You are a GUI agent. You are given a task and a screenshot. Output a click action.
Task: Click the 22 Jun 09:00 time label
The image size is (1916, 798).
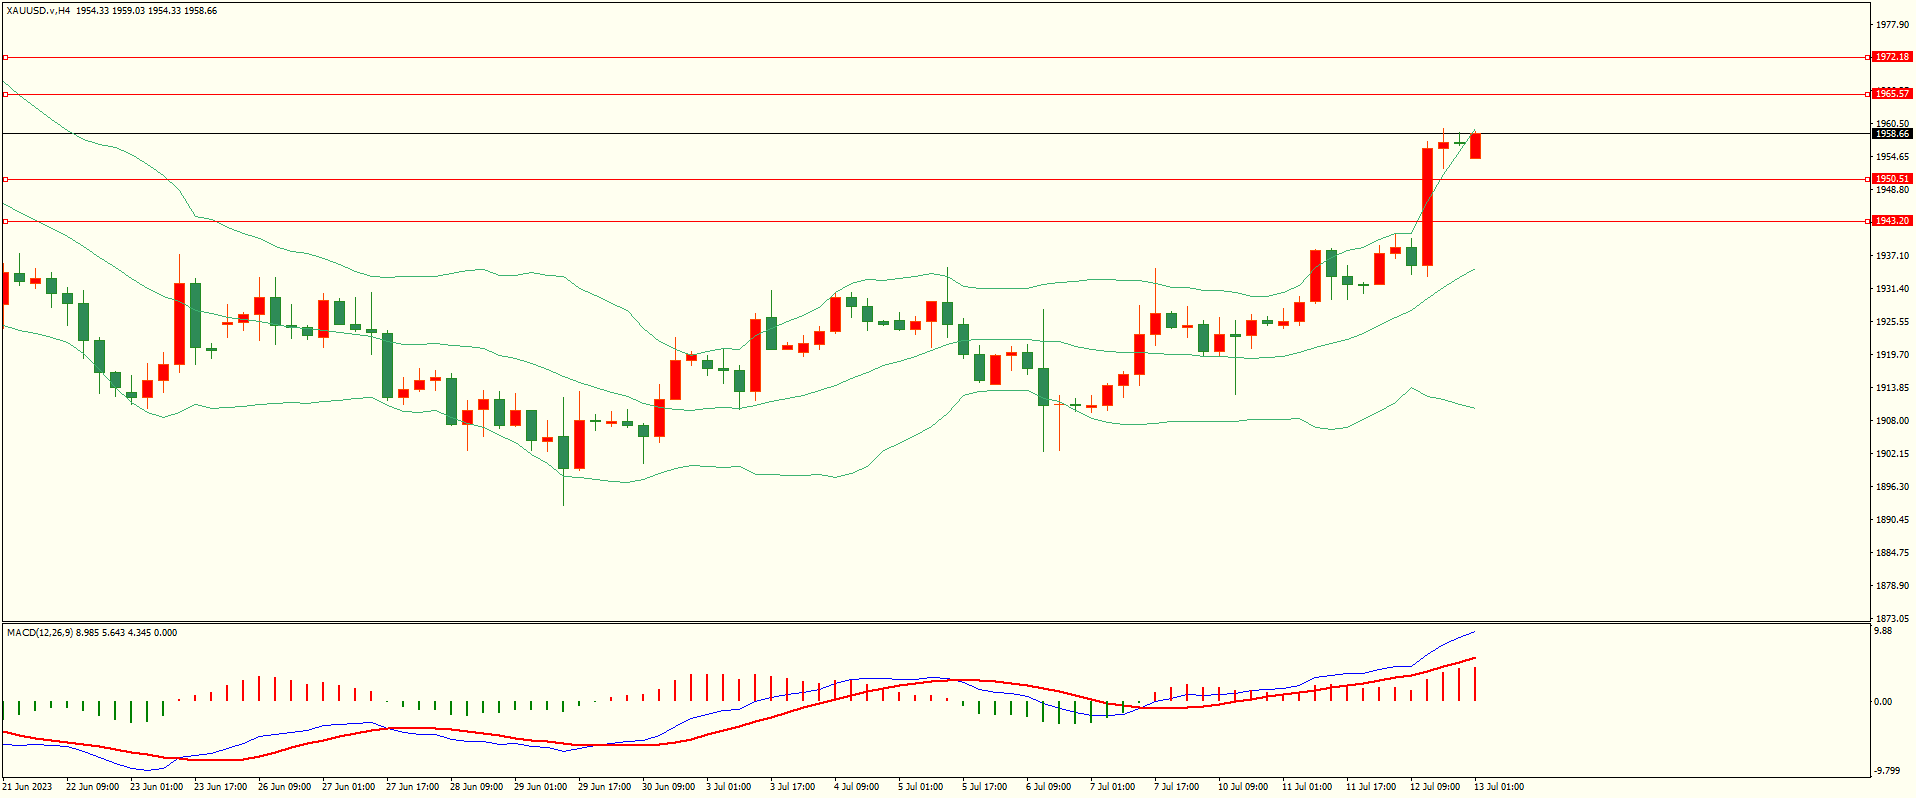92,787
